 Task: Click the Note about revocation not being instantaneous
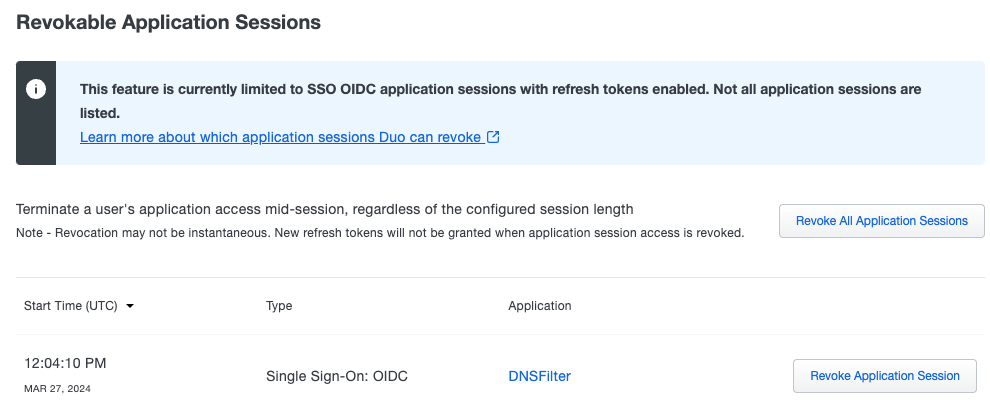pyautogui.click(x=380, y=233)
